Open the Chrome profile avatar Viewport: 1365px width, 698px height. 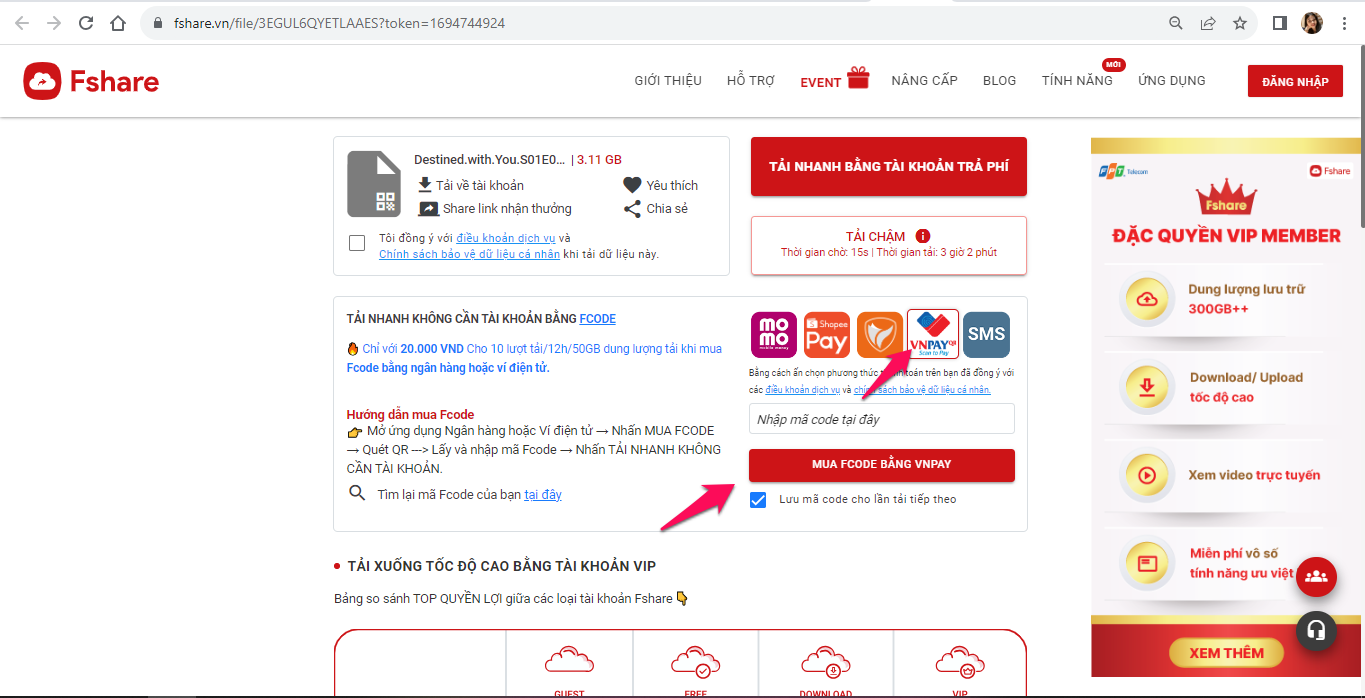(x=1312, y=23)
